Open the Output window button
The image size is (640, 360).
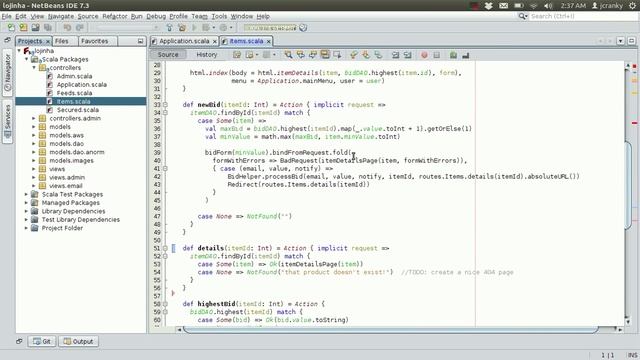pos(78,341)
